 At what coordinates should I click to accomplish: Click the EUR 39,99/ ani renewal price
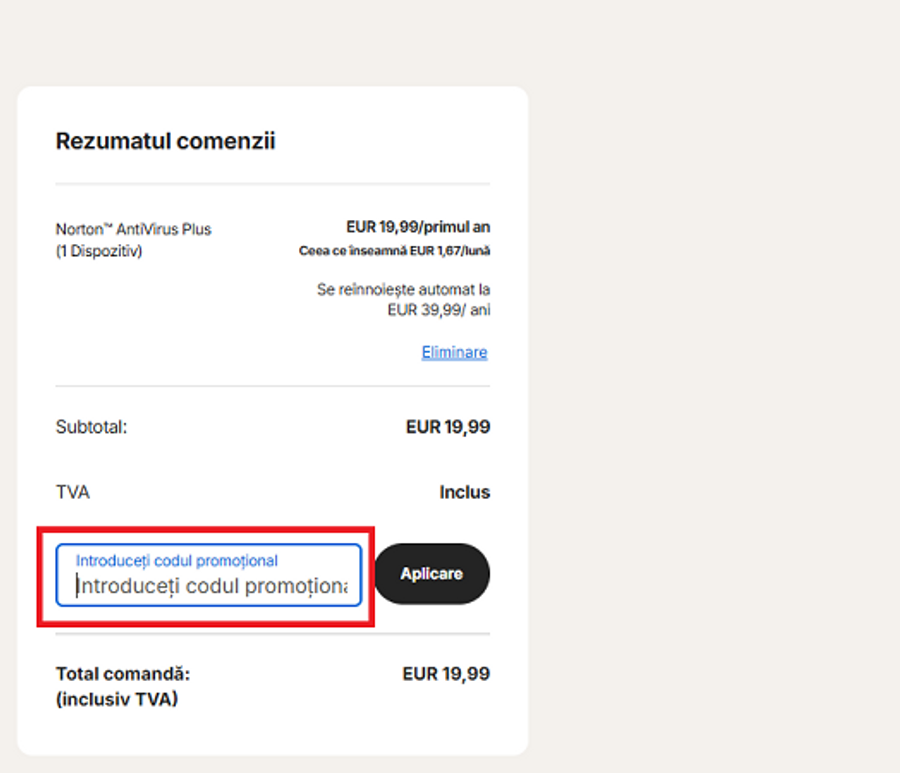(438, 310)
